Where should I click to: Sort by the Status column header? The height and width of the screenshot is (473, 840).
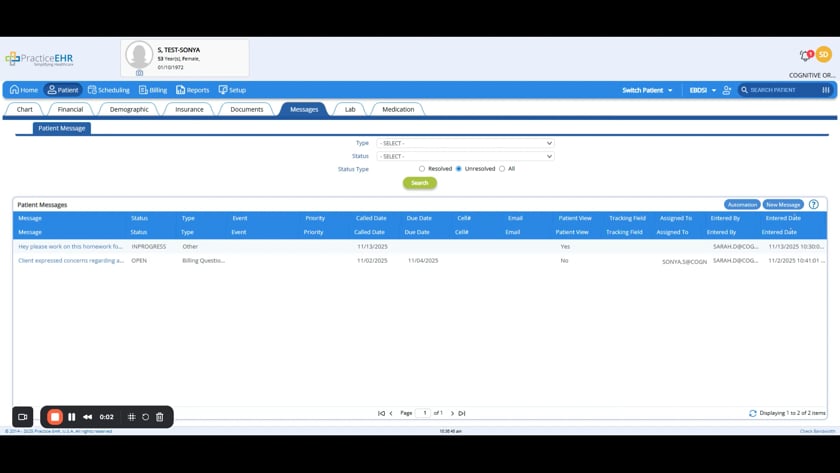coord(139,218)
